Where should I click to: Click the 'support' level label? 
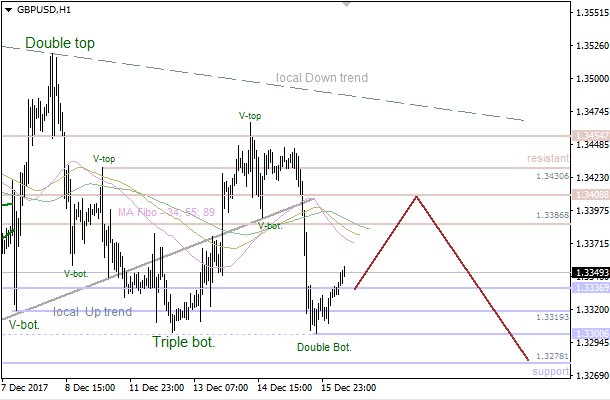pos(550,372)
